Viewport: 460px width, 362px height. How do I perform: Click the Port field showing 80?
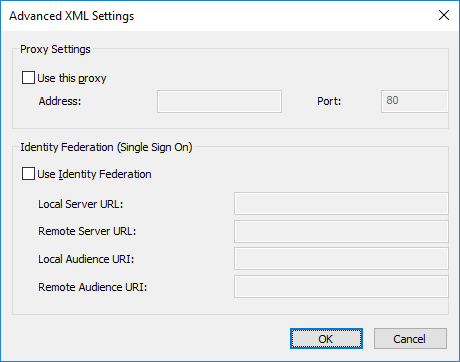[414, 101]
